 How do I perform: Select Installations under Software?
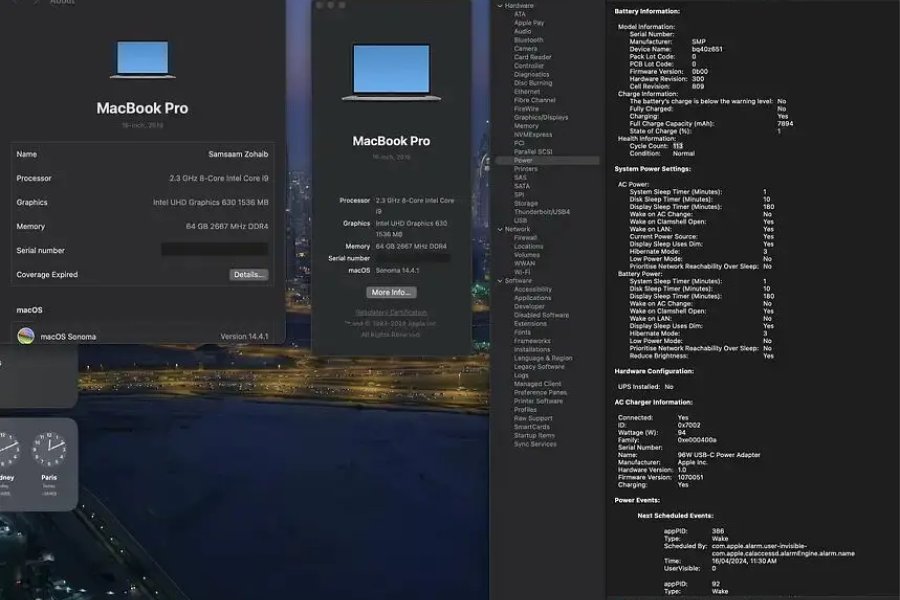tap(532, 350)
